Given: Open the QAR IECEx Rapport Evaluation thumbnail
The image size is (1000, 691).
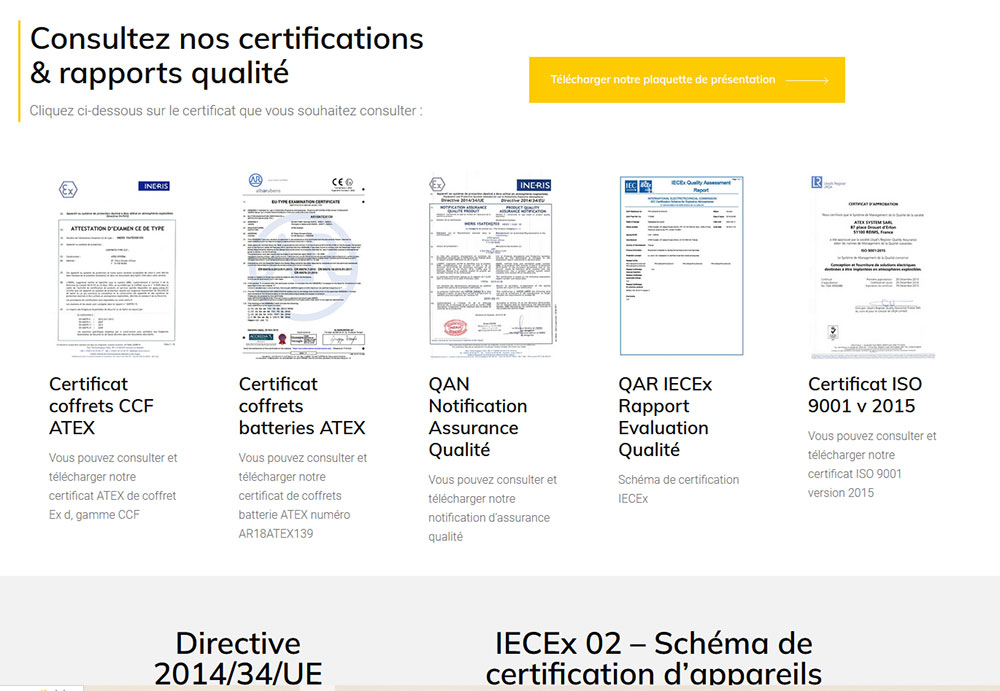Looking at the screenshot, I should [x=682, y=266].
